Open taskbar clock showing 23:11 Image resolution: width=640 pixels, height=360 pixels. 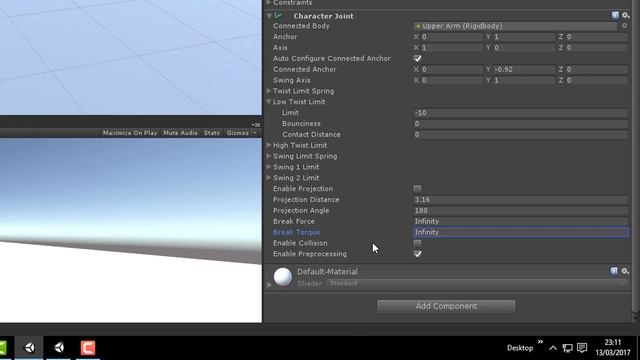pos(613,347)
